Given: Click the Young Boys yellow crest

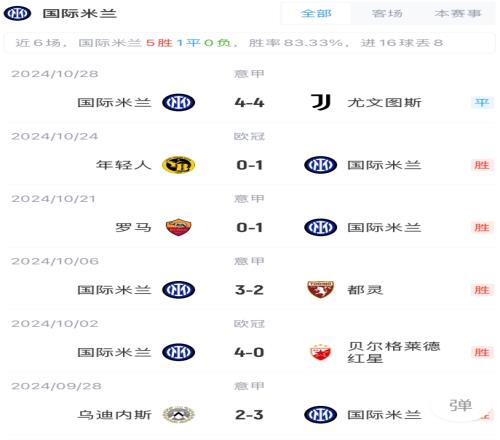Looking at the screenshot, I should [178, 165].
